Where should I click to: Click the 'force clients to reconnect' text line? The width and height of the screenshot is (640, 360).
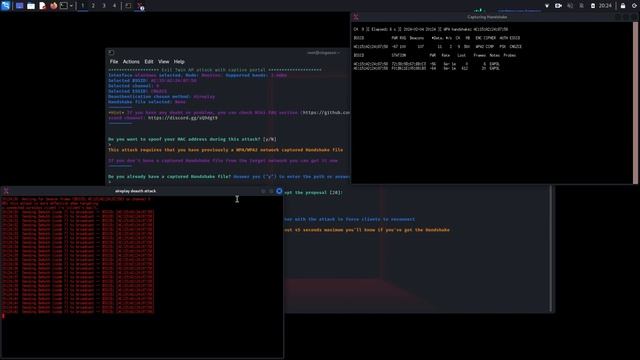[350, 219]
